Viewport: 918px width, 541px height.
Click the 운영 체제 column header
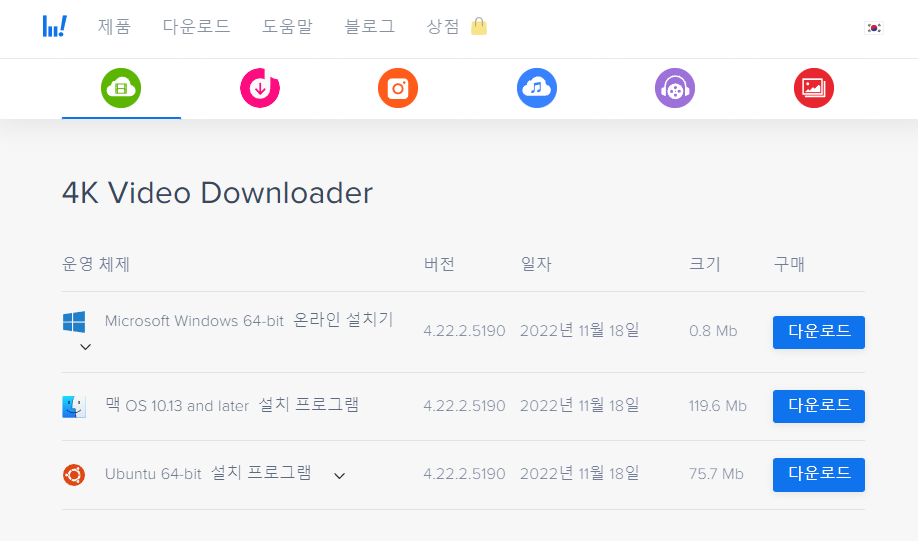pyautogui.click(x=96, y=264)
